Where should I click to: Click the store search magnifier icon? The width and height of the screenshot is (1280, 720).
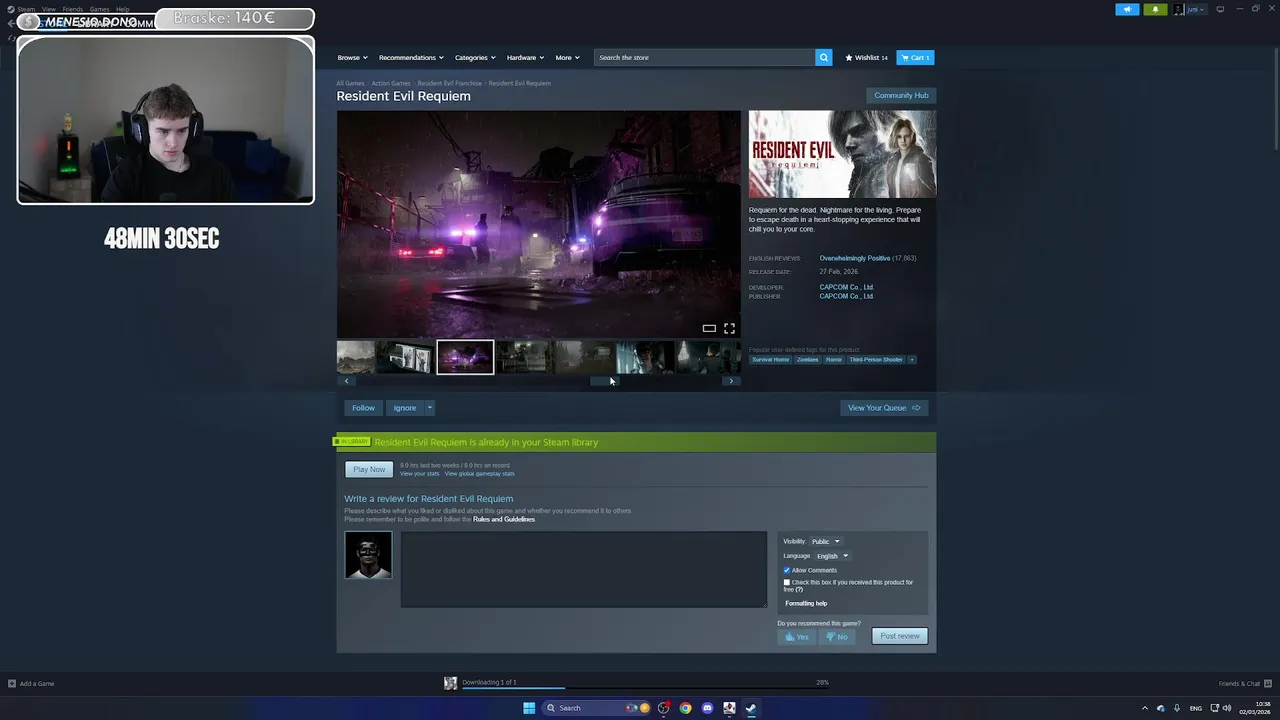(824, 57)
